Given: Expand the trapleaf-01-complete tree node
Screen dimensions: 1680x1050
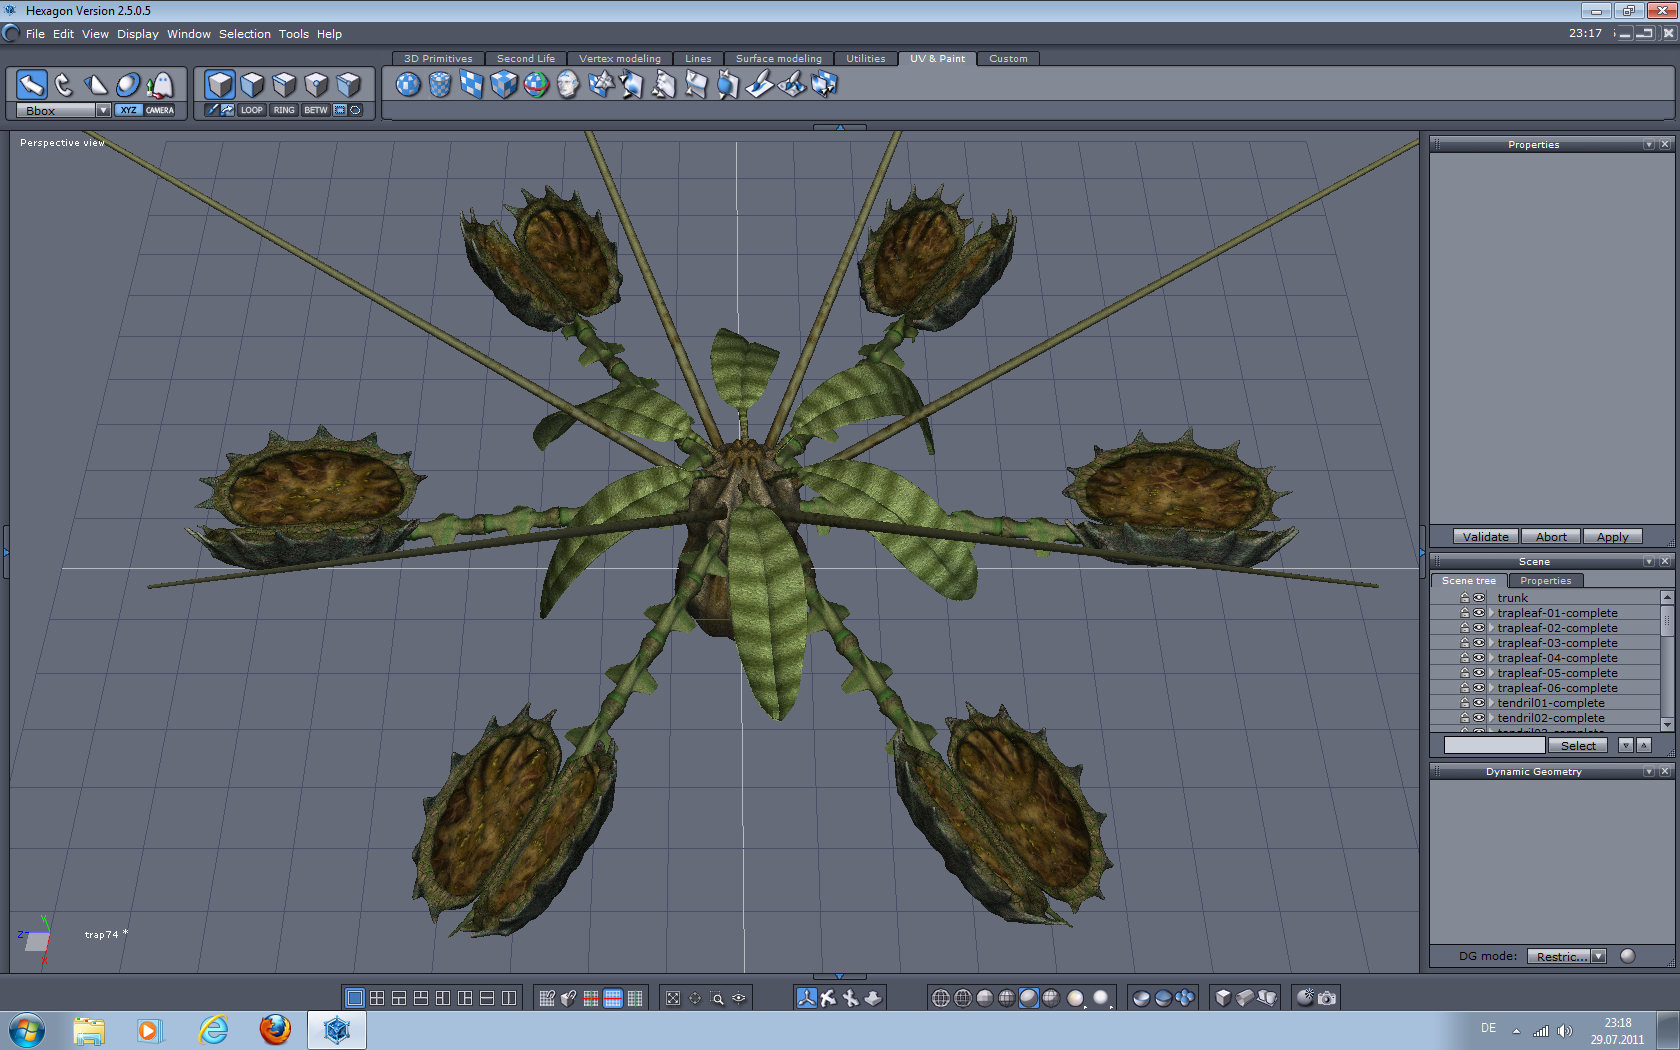Looking at the screenshot, I should [x=1491, y=613].
